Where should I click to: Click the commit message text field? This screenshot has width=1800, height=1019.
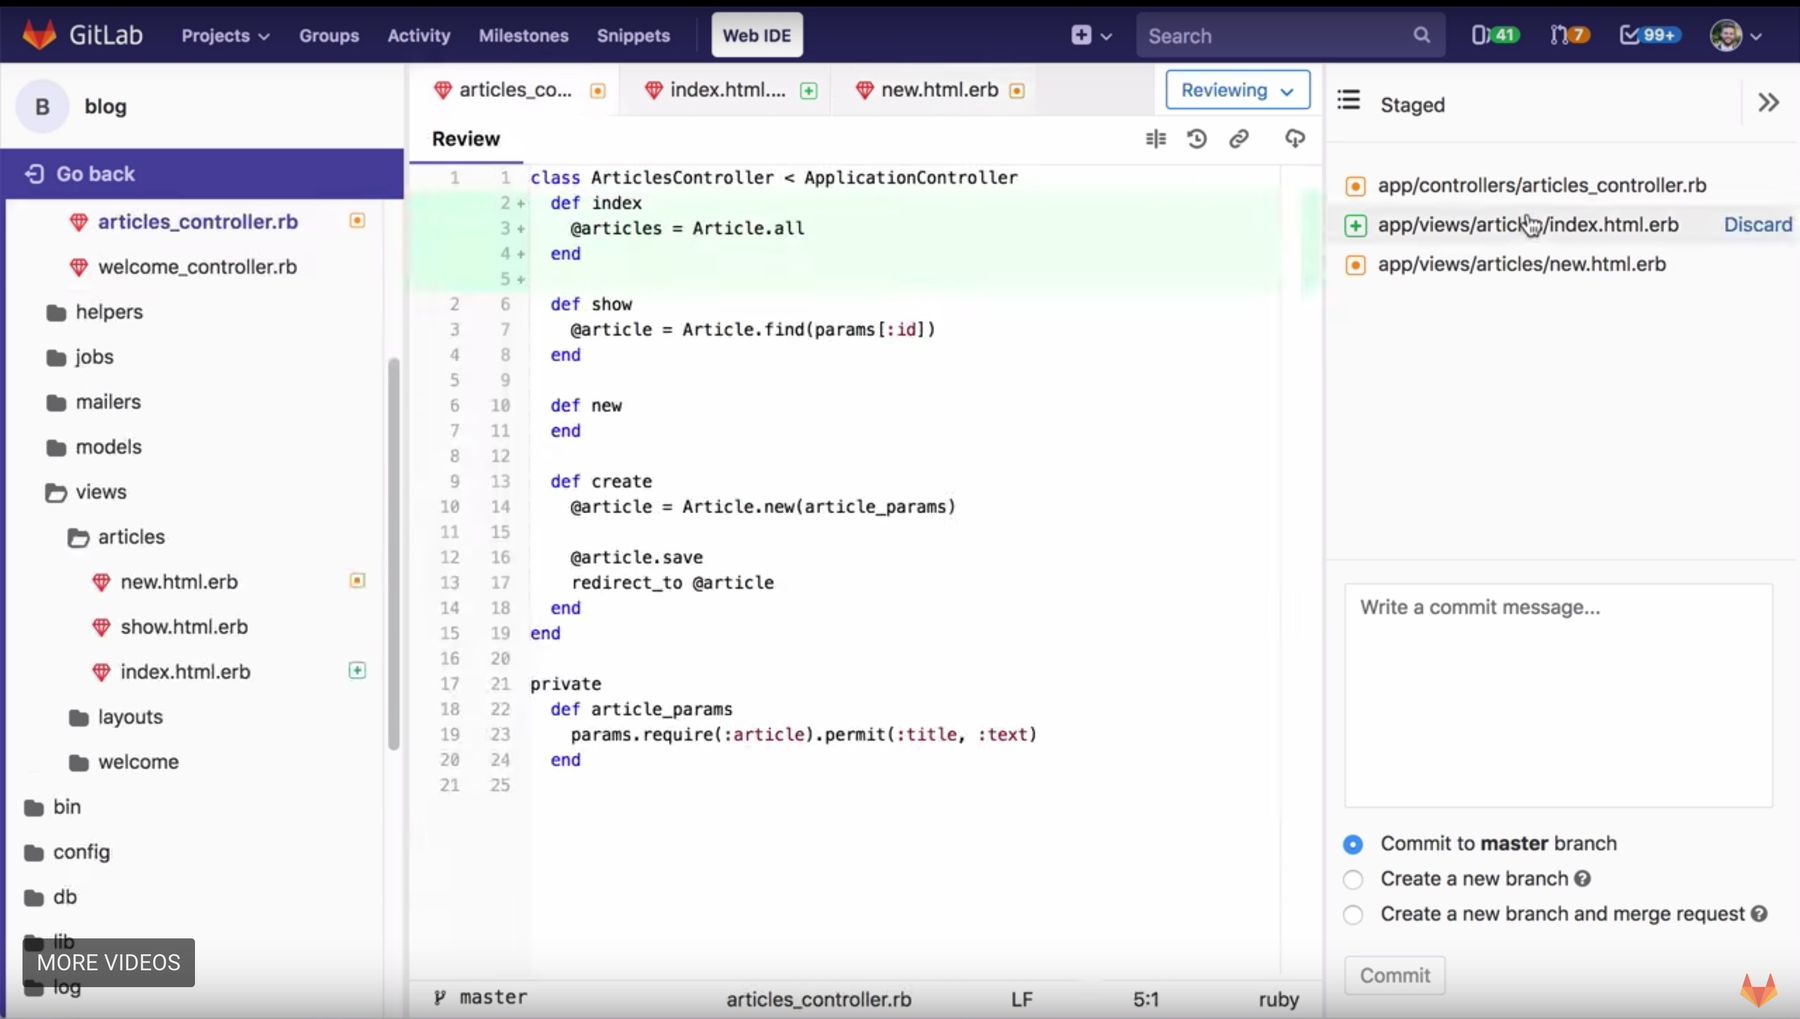pos(1556,694)
